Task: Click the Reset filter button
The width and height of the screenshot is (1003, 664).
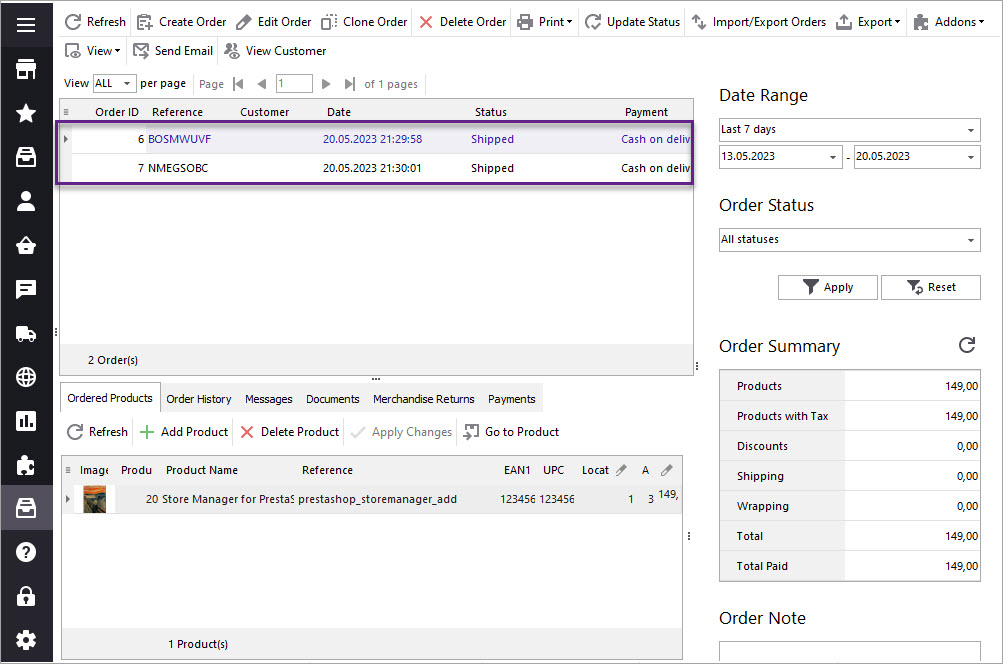Action: coord(930,287)
